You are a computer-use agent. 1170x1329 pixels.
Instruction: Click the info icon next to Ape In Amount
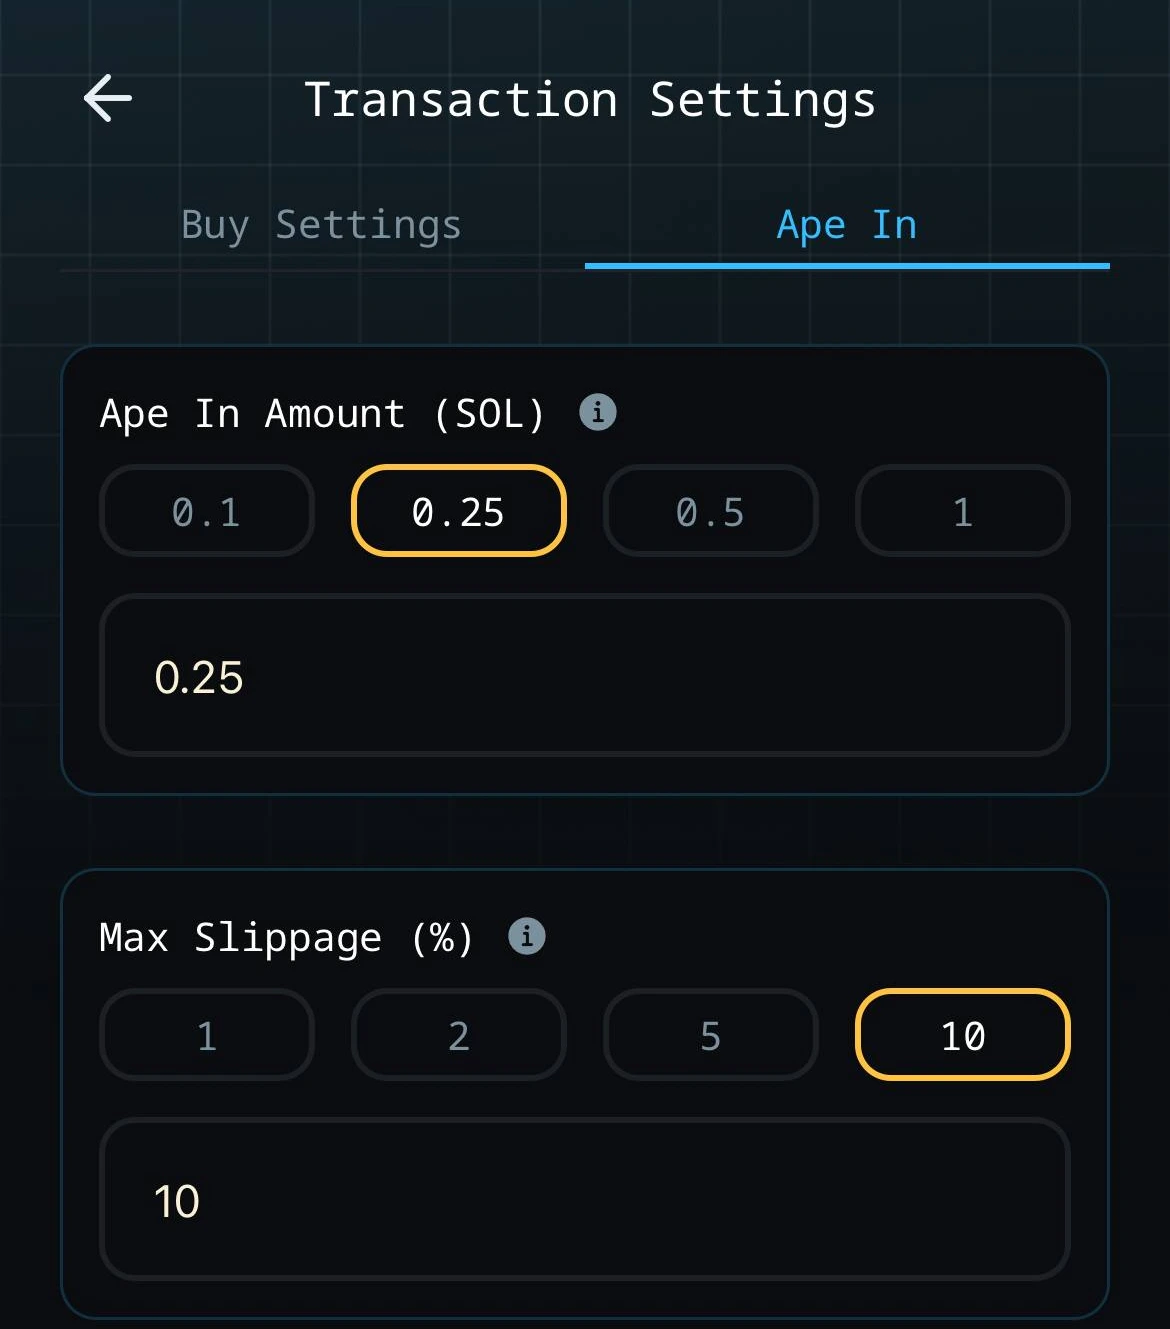pos(597,411)
